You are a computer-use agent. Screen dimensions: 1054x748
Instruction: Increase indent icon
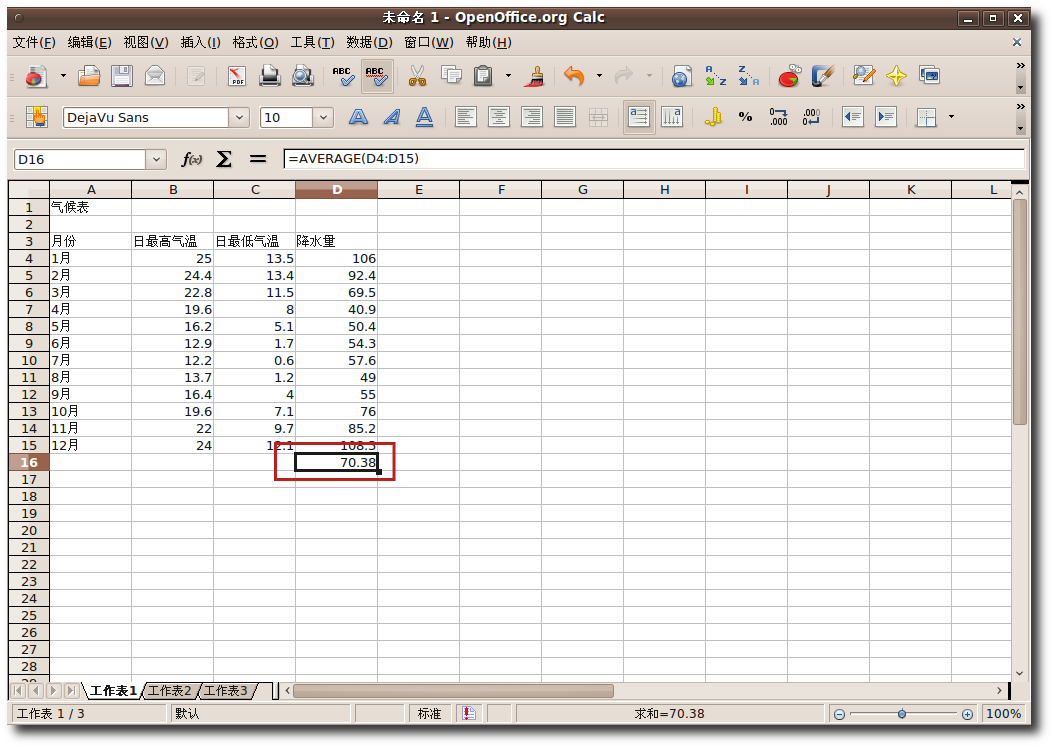[x=886, y=118]
